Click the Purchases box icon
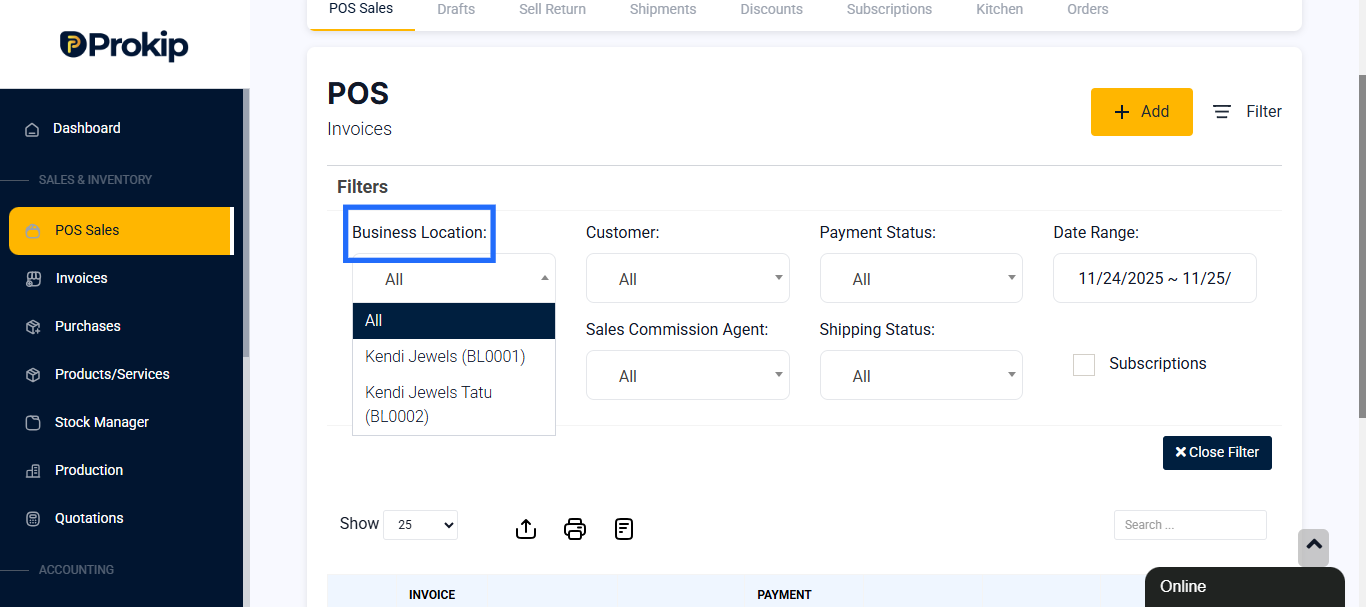 pyautogui.click(x=33, y=327)
